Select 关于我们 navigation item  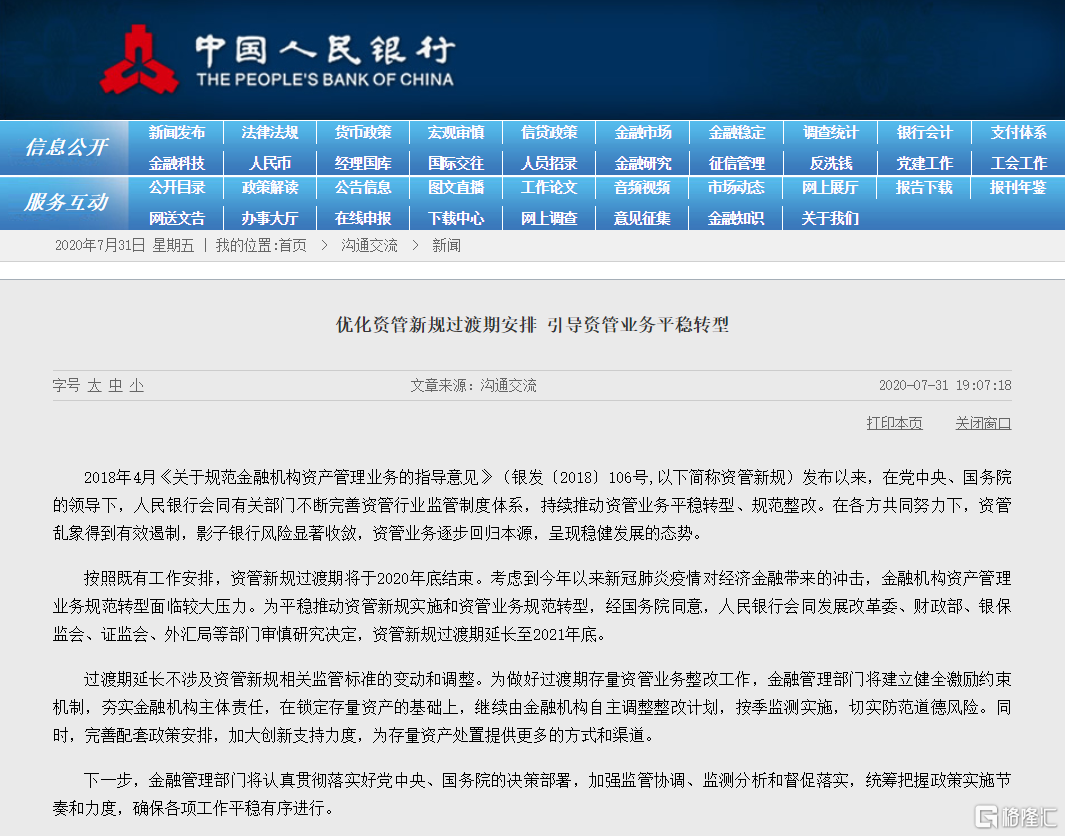[x=830, y=218]
